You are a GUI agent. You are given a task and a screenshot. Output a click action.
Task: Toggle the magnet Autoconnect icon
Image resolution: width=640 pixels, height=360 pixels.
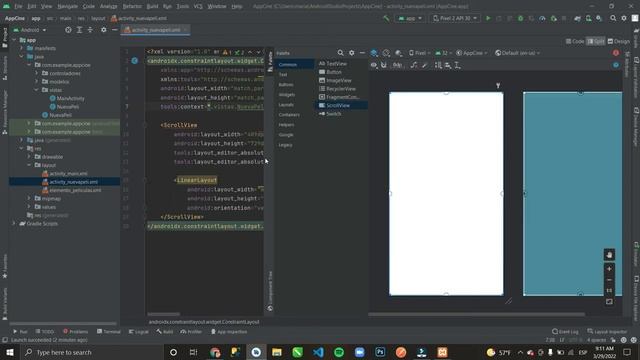tap(384, 65)
